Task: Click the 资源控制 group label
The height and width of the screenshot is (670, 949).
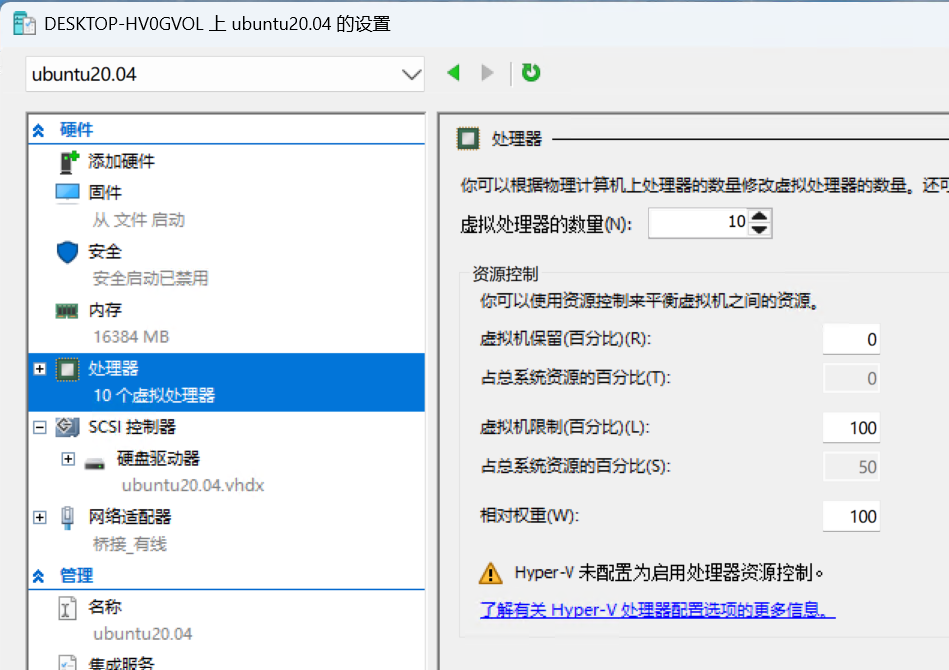Action: tap(505, 274)
